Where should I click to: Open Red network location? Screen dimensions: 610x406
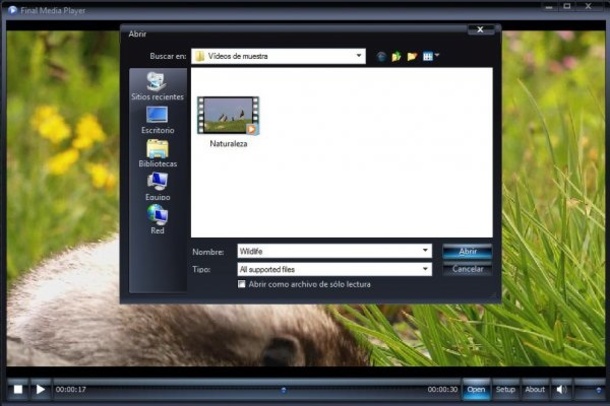(x=157, y=219)
